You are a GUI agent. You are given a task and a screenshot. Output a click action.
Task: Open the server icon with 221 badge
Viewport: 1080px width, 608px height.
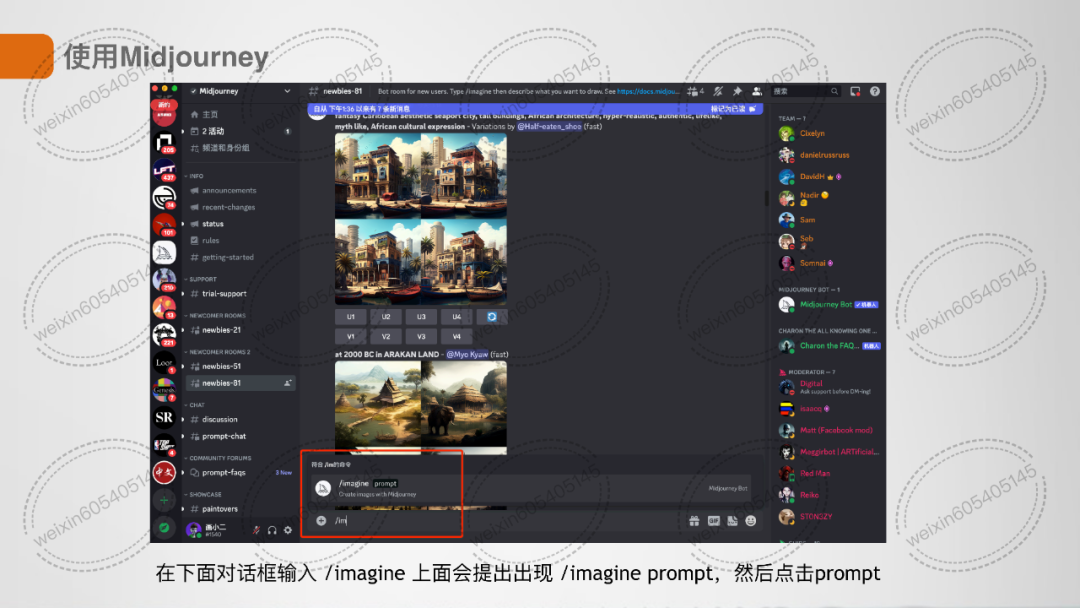[x=164, y=335]
